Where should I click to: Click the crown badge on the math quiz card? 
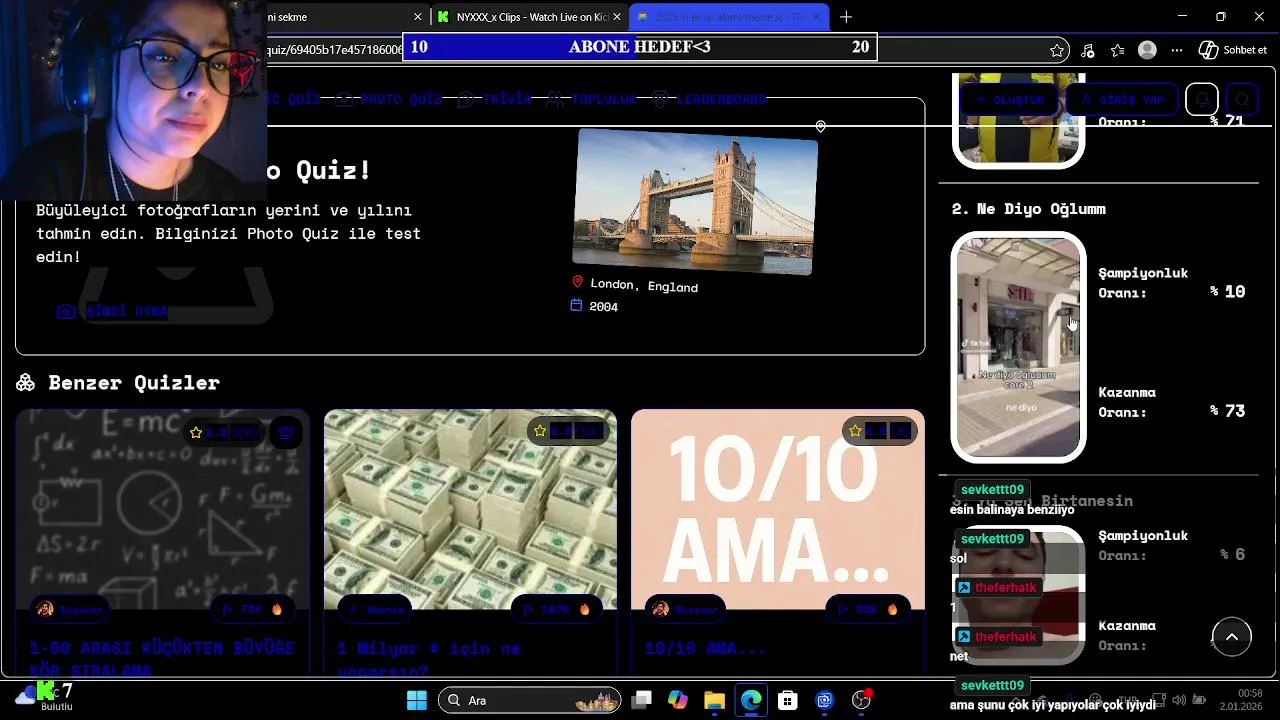pyautogui.click(x=286, y=432)
